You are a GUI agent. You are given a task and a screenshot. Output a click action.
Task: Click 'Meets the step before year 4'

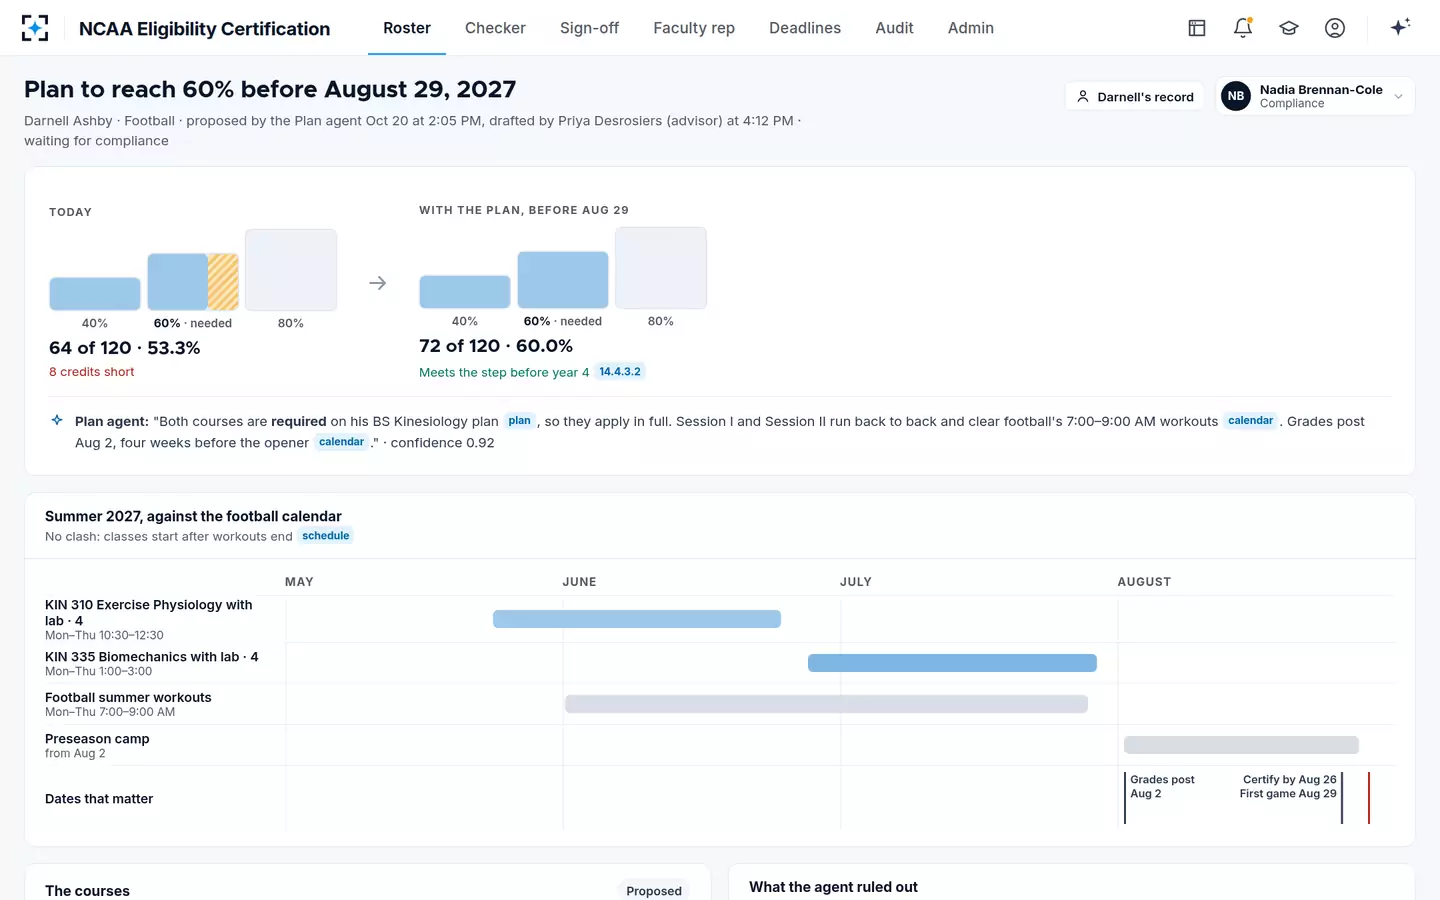[504, 373]
